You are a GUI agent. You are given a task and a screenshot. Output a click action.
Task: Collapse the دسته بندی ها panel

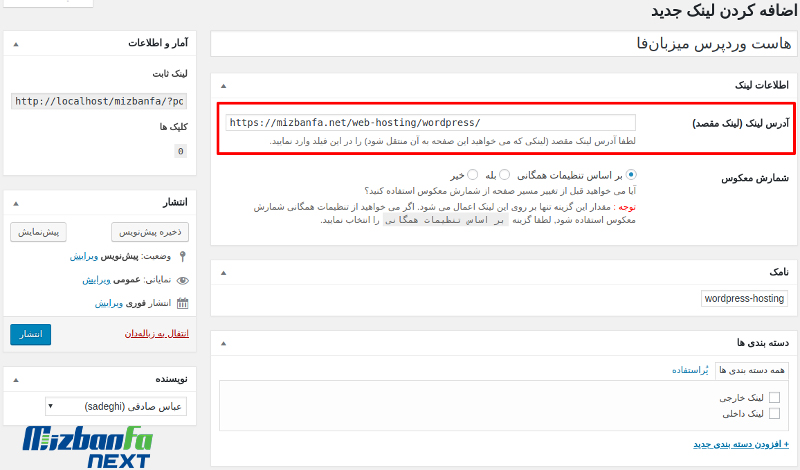point(223,343)
